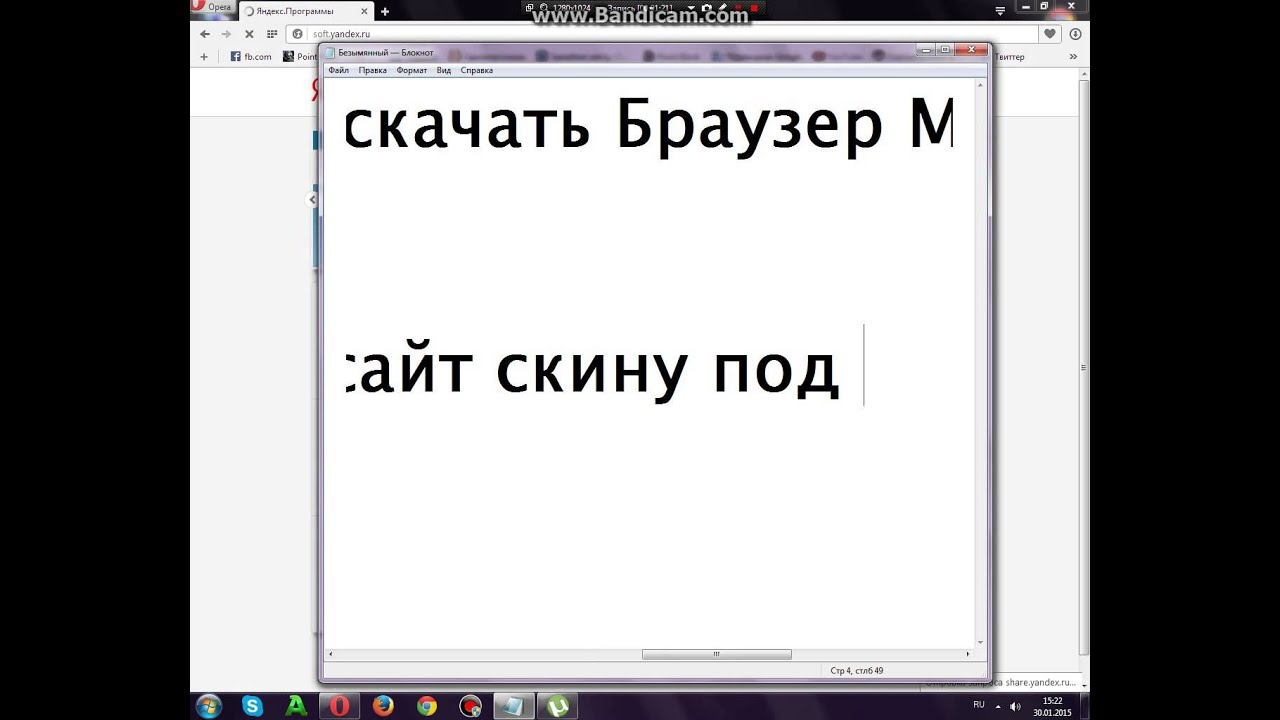Click the word Браузер in Notepad
This screenshot has width=1280, height=720.
tap(749, 126)
